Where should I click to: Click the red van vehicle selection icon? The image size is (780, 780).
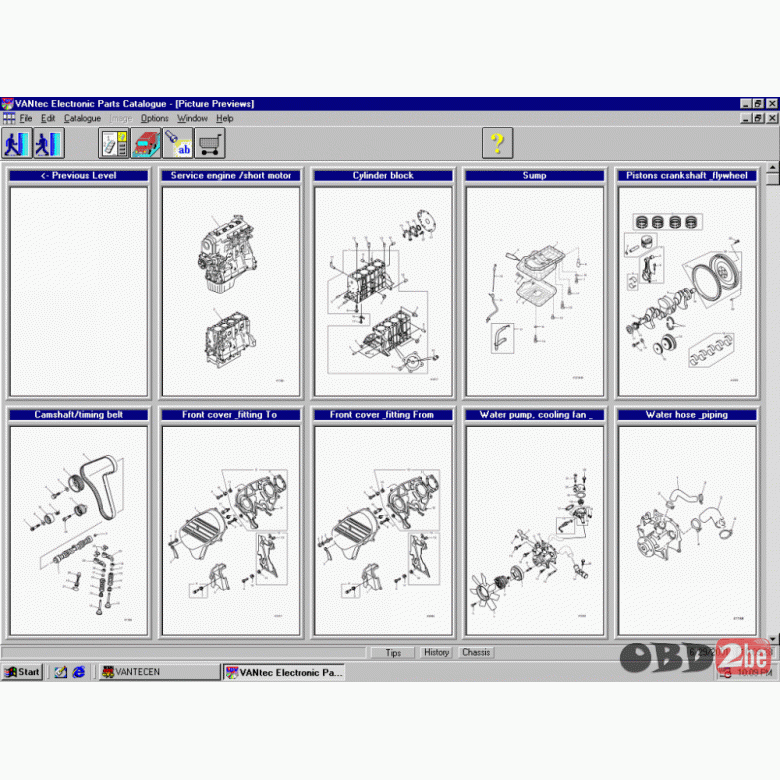point(146,143)
